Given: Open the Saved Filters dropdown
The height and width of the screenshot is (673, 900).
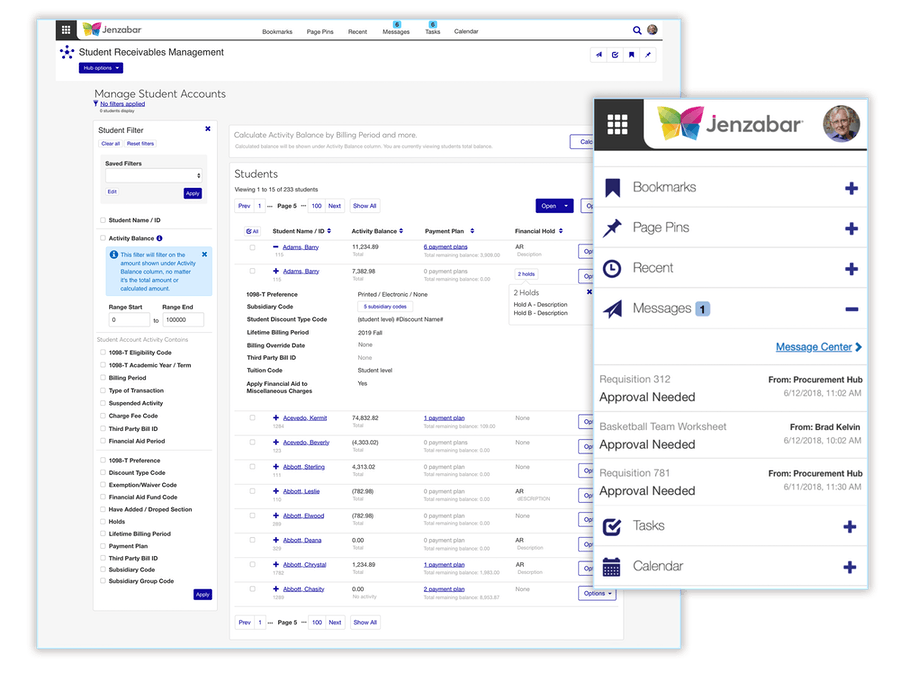Looking at the screenshot, I should (154, 176).
